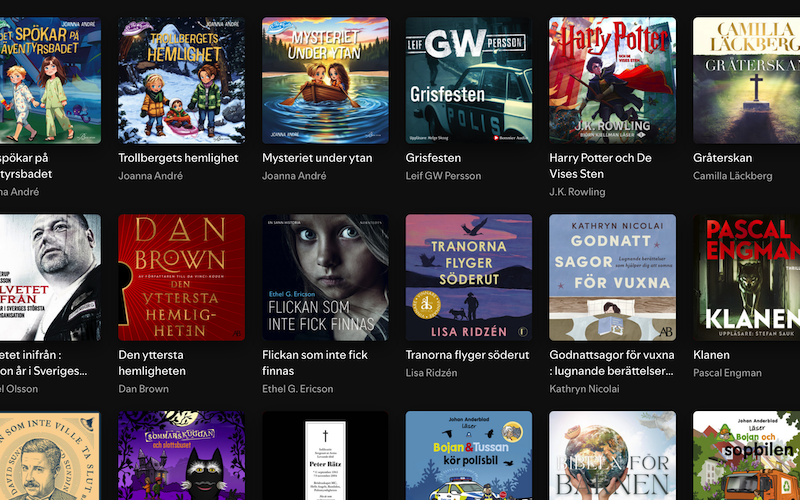Viewport: 800px width, 500px height.
Task: Open author Lisa Ridzén's page
Action: click(431, 373)
